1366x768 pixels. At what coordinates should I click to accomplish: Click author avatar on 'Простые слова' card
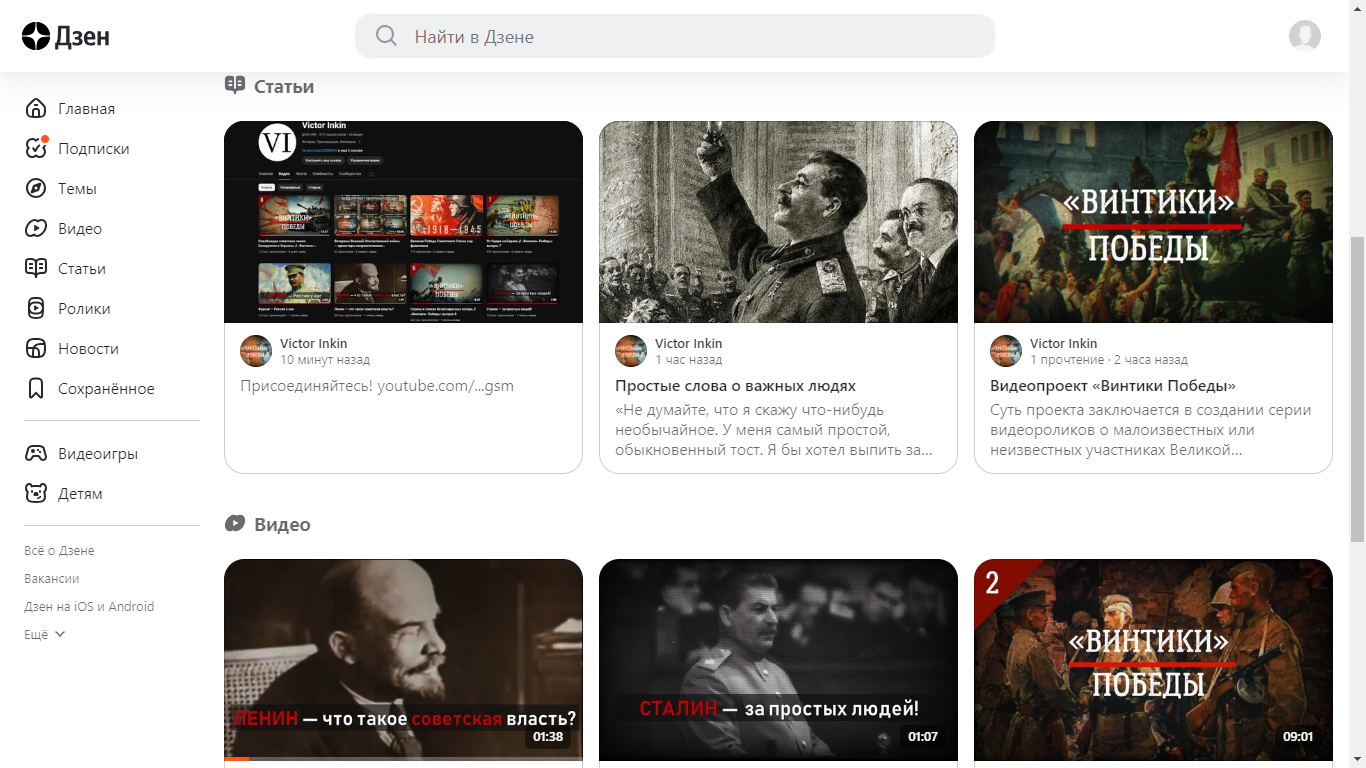(x=631, y=351)
